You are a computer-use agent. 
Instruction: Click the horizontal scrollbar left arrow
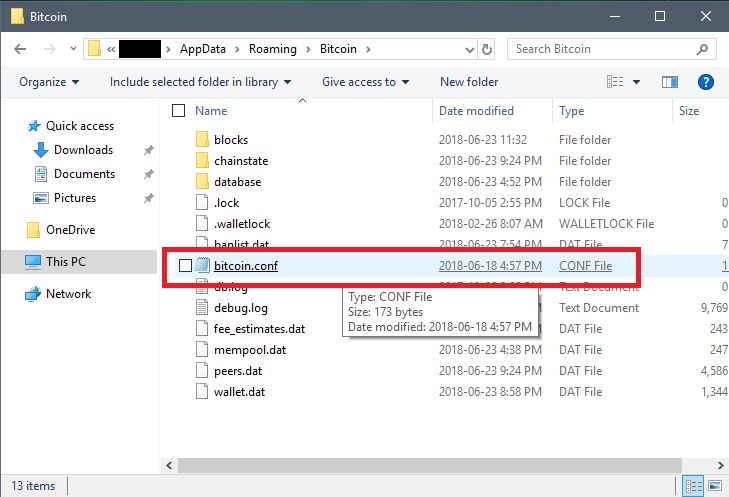pyautogui.click(x=169, y=465)
